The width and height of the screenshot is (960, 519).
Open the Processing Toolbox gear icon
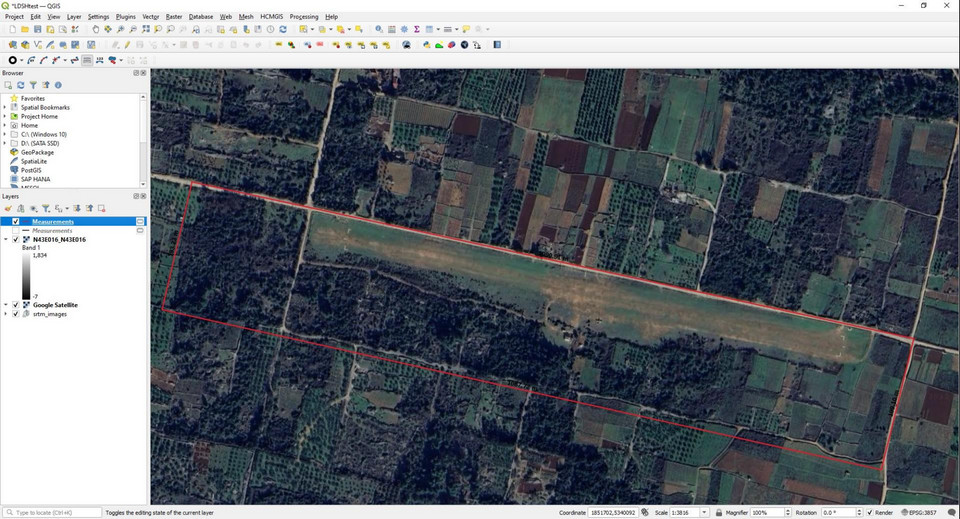404,29
